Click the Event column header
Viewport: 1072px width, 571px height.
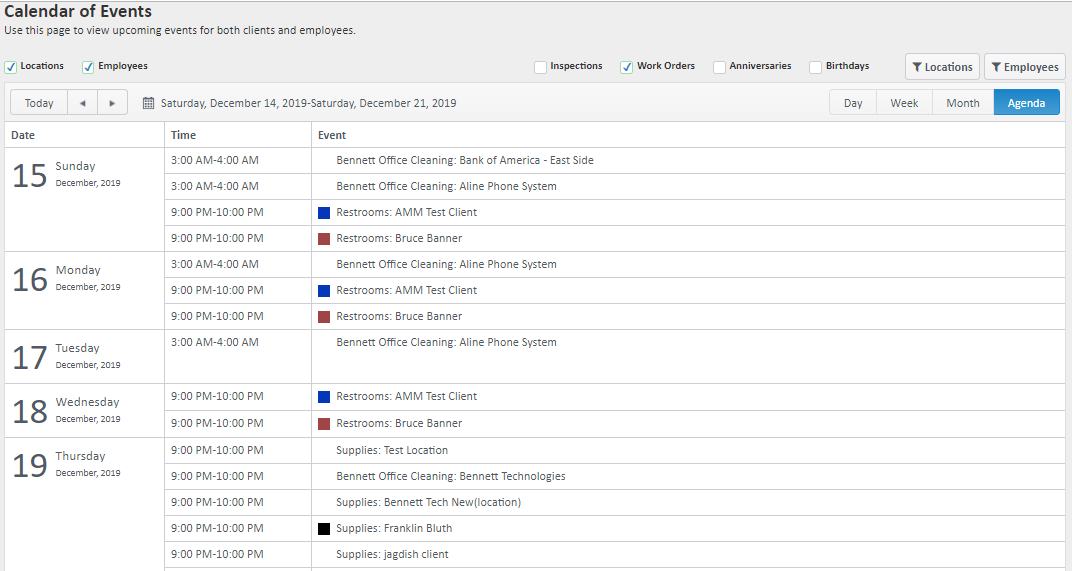688,135
